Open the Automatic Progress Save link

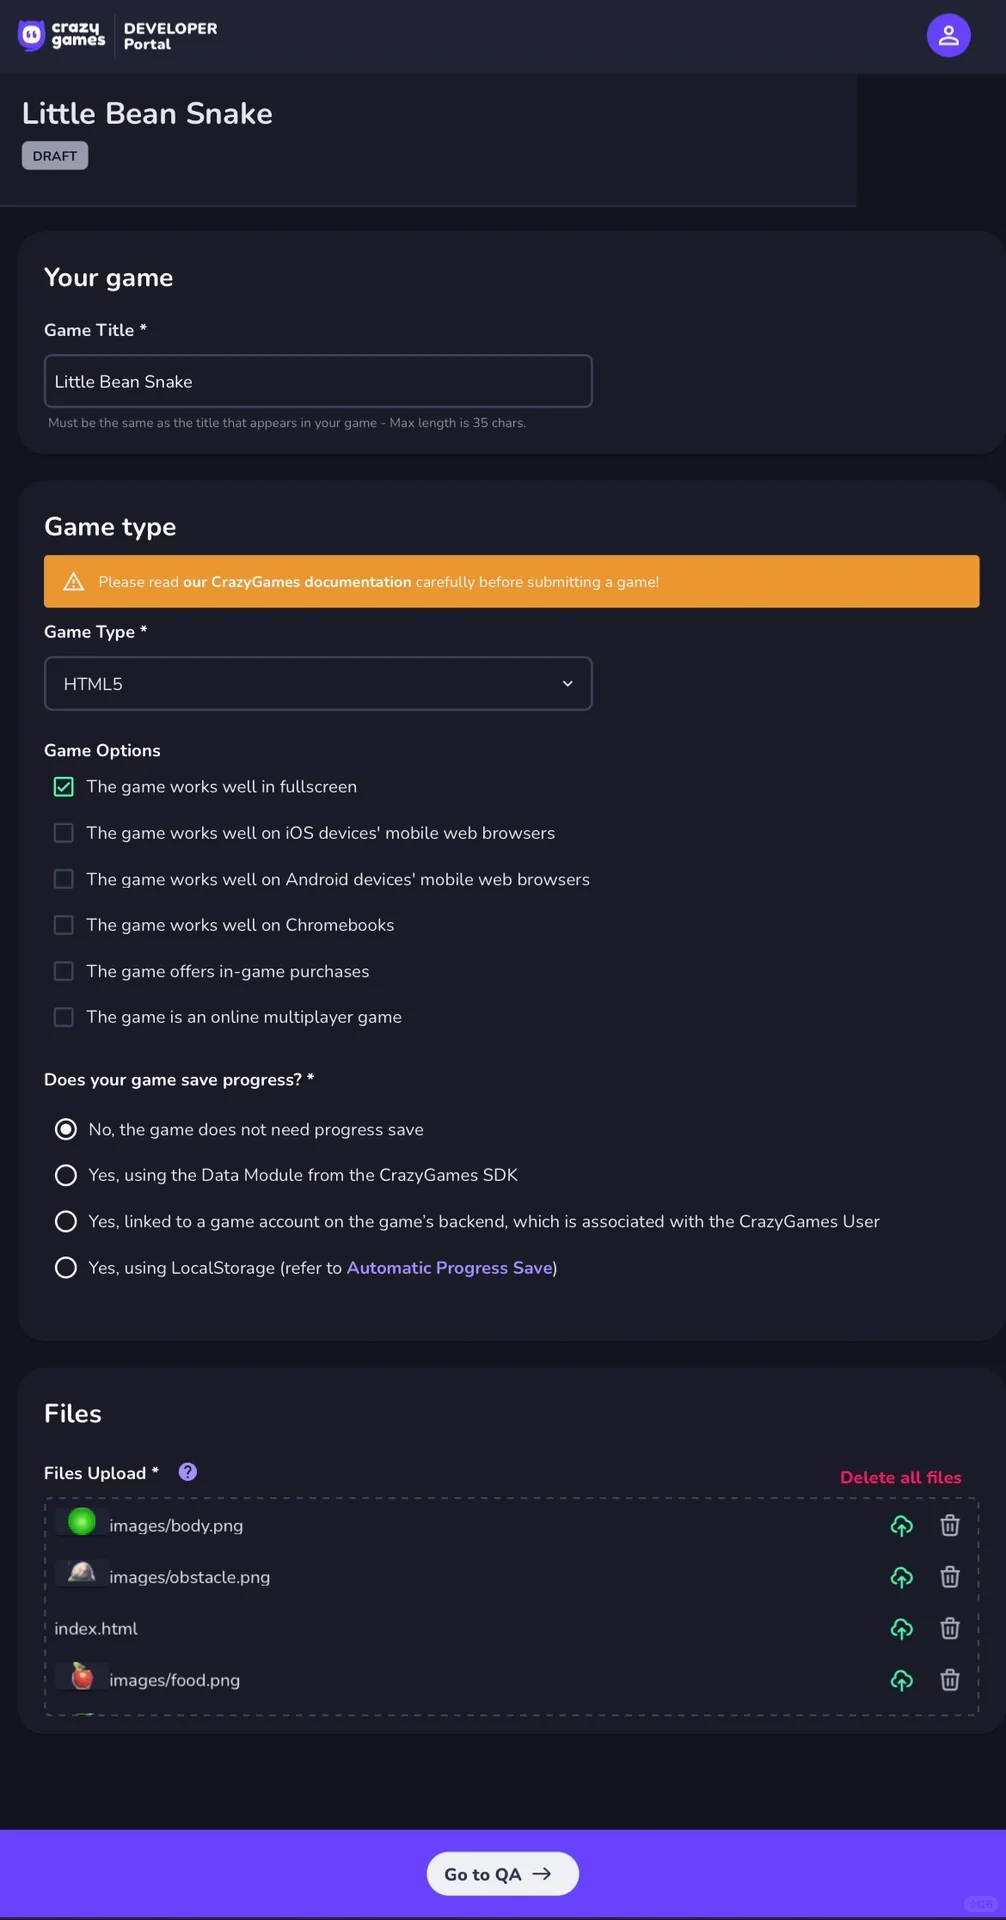point(449,1268)
